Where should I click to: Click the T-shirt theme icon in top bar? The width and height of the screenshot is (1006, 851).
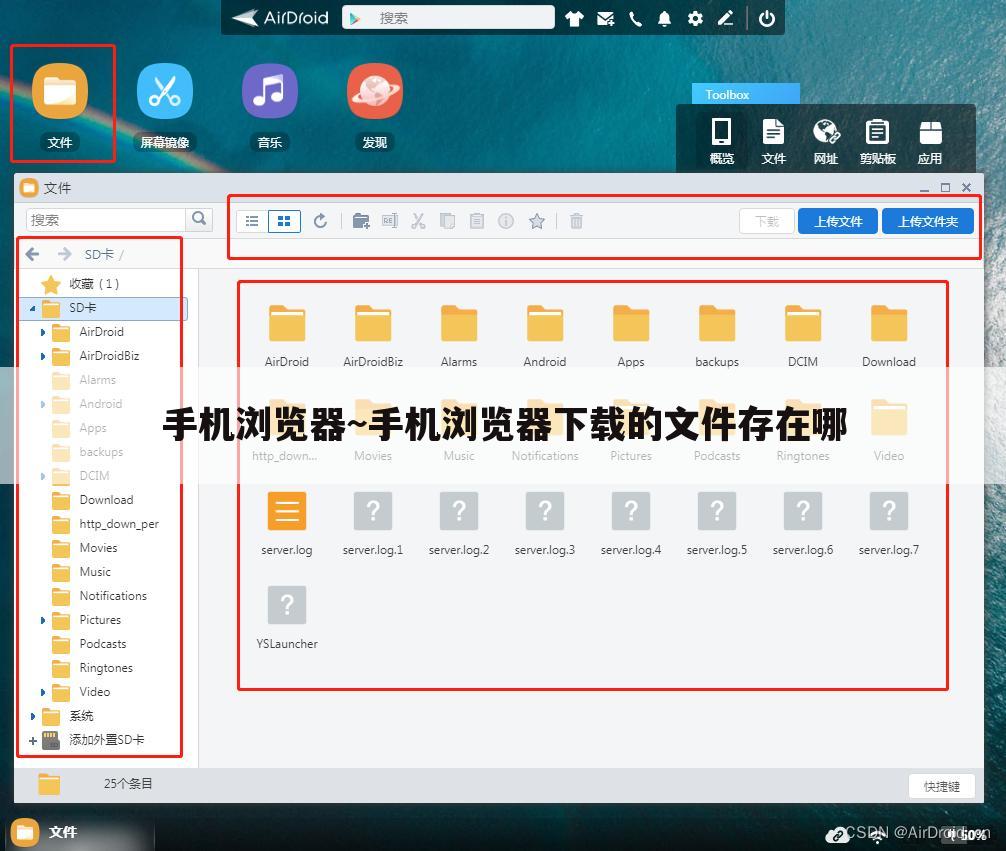tap(574, 19)
